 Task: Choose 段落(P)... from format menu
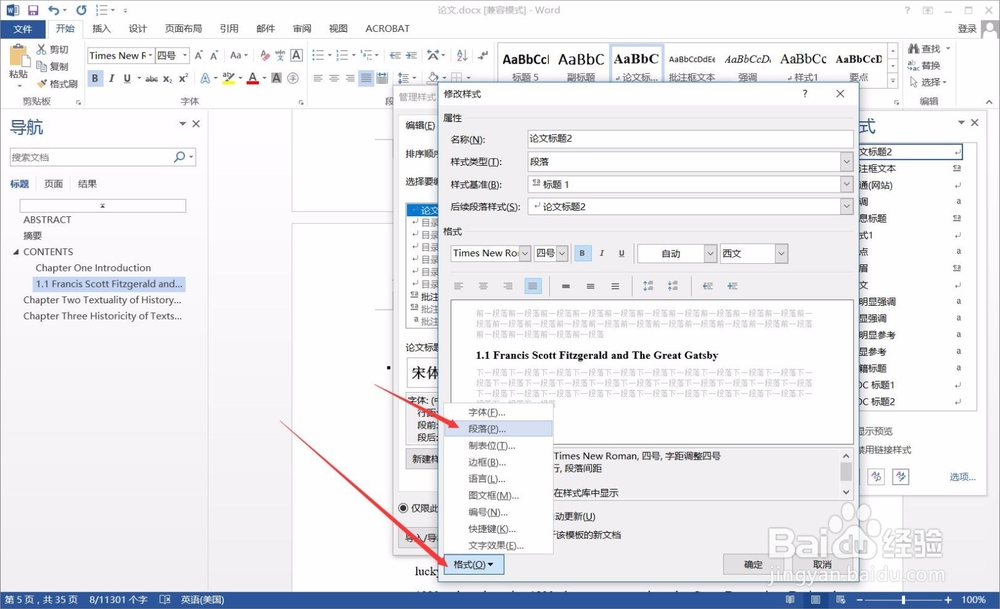(x=498, y=429)
